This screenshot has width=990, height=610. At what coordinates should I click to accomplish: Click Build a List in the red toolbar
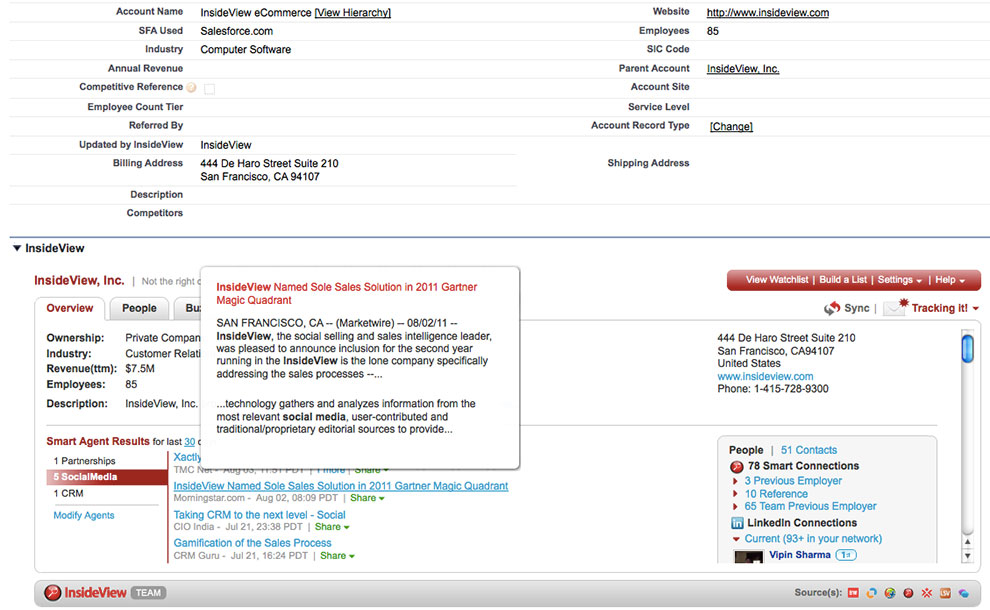pos(843,280)
